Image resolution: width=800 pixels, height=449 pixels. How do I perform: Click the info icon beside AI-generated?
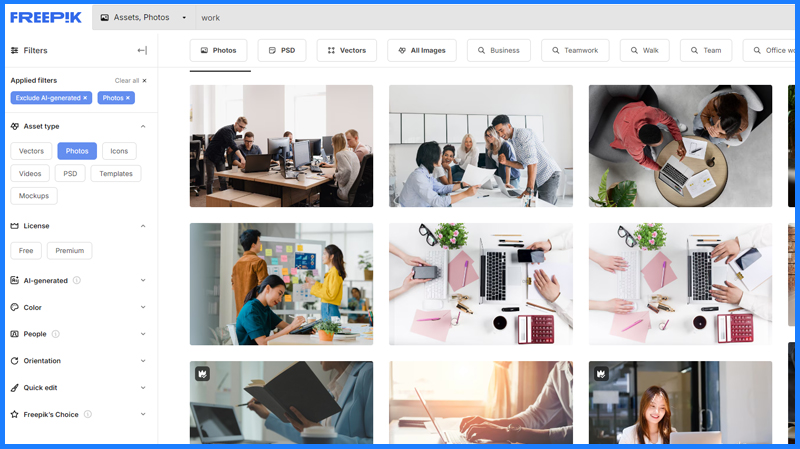click(x=77, y=280)
